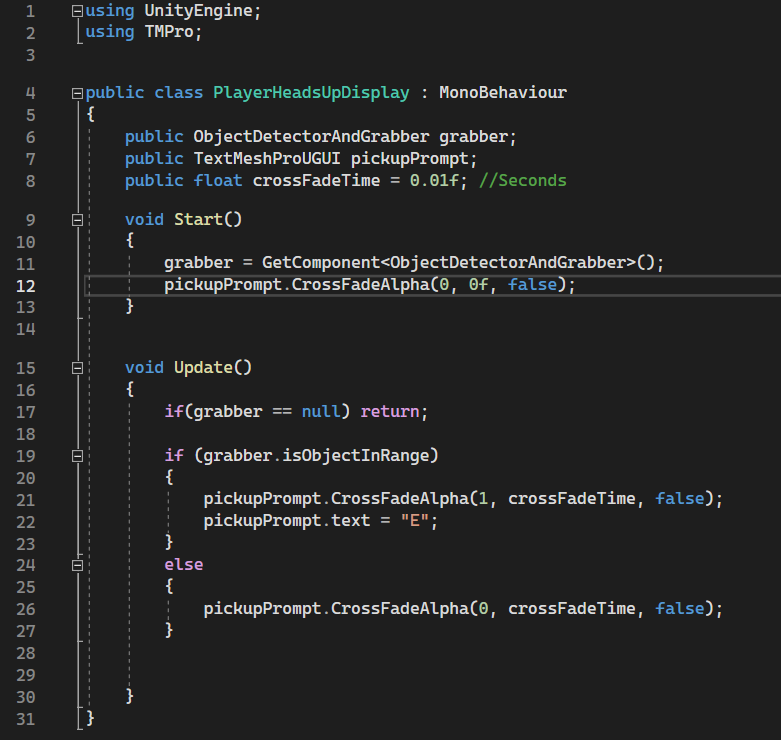781x740 pixels.
Task: Click on the UnityEngine namespace text
Action: (x=198, y=10)
